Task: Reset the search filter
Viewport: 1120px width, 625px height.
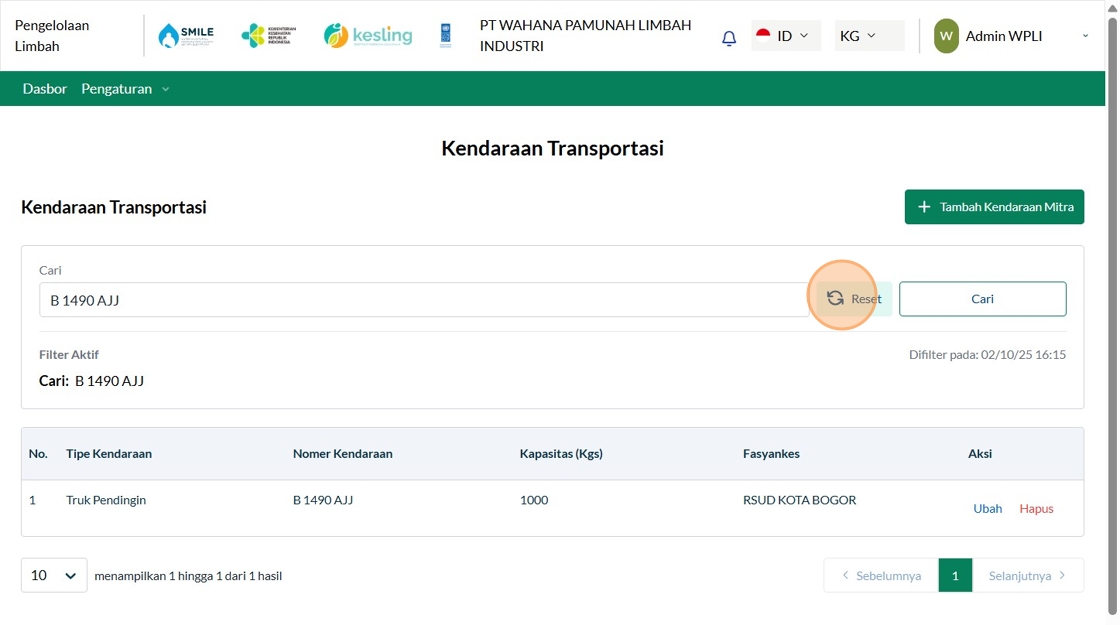Action: click(854, 299)
